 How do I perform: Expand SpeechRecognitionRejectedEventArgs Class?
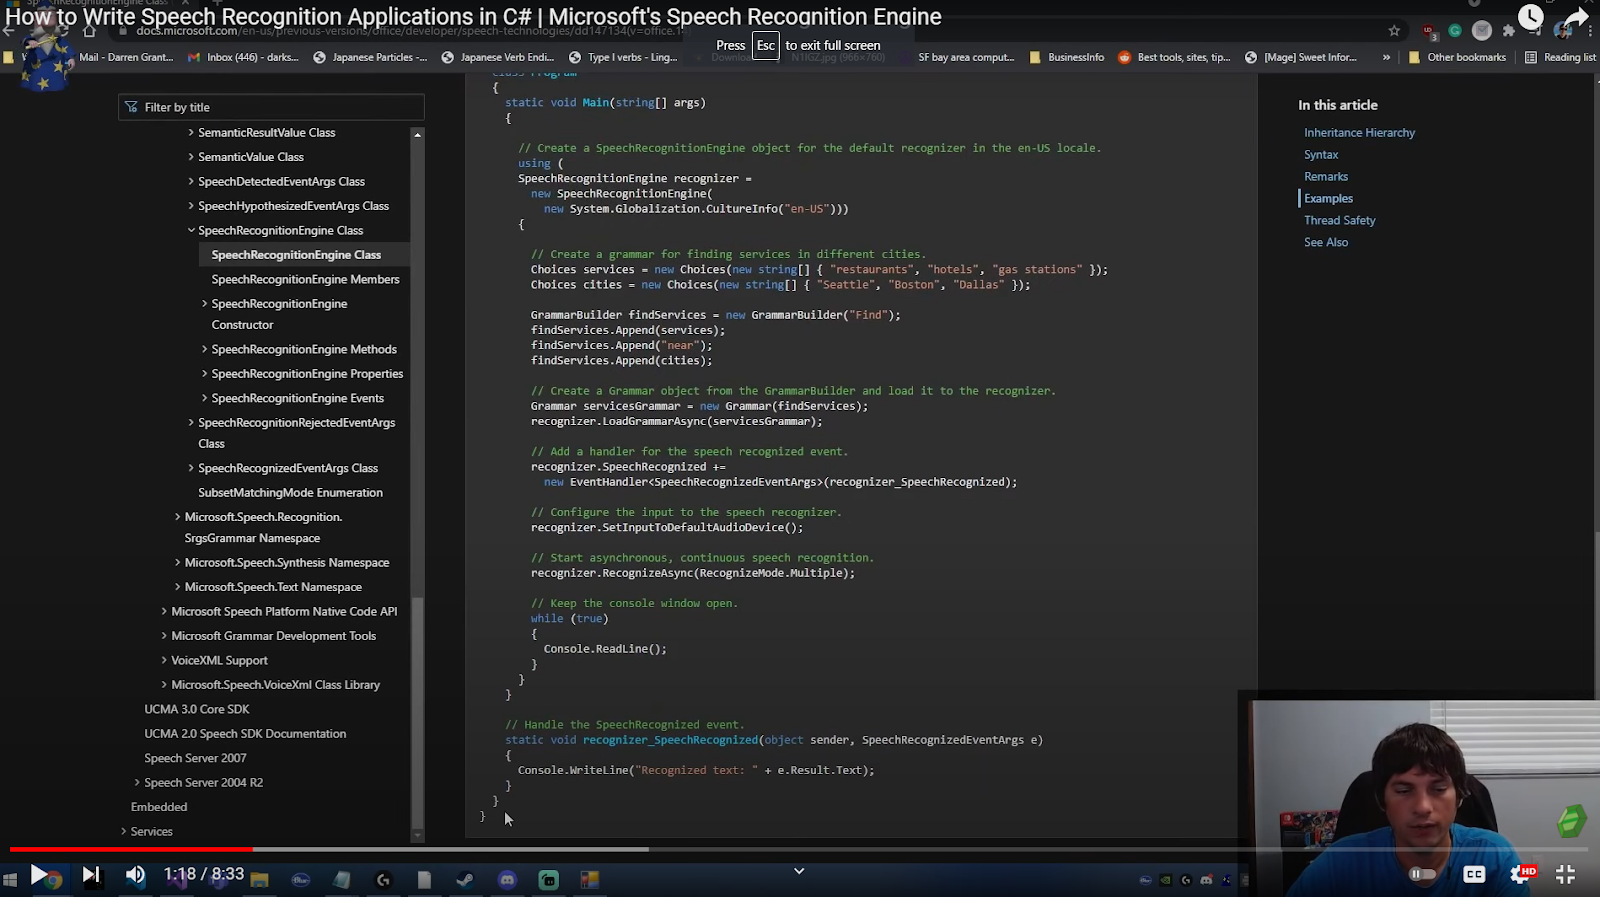(x=191, y=423)
